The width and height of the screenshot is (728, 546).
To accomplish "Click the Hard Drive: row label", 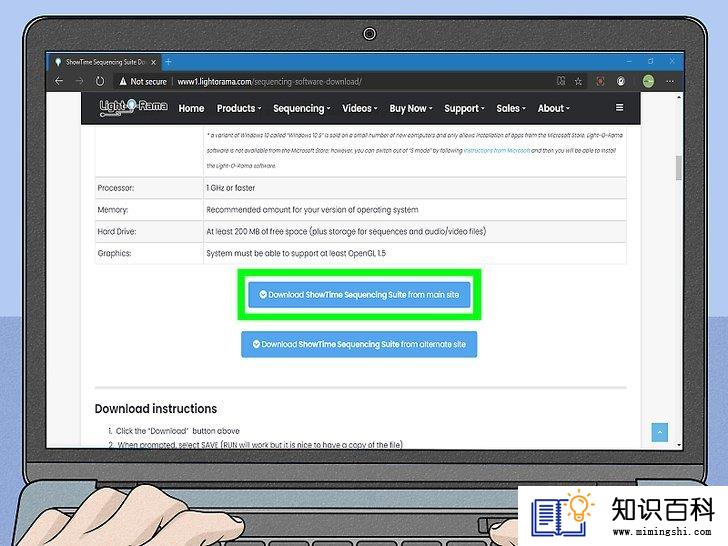I will [117, 232].
